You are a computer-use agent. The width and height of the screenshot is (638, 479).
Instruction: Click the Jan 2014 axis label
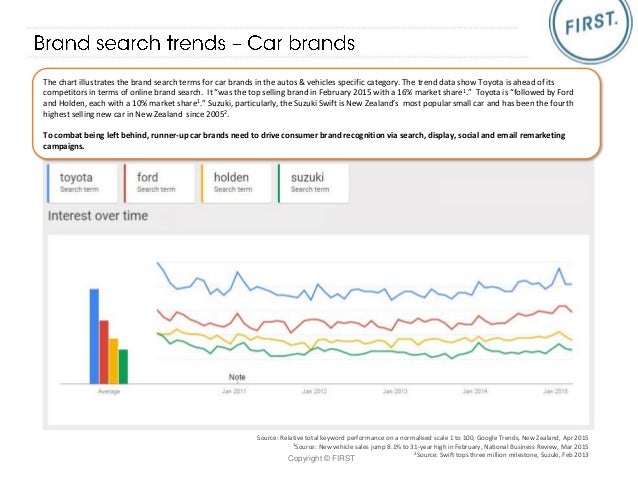pos(475,391)
